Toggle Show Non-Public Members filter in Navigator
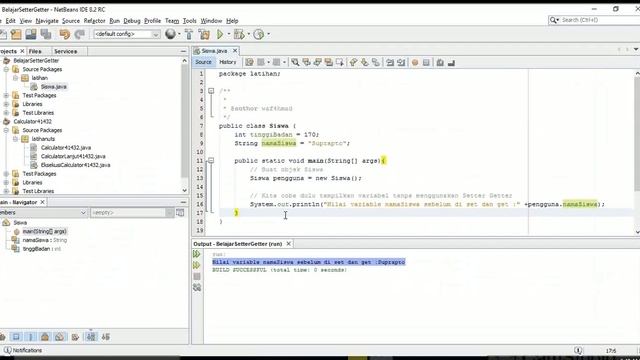Viewport: 640px width, 360px height. pyautogui.click(x=45, y=337)
